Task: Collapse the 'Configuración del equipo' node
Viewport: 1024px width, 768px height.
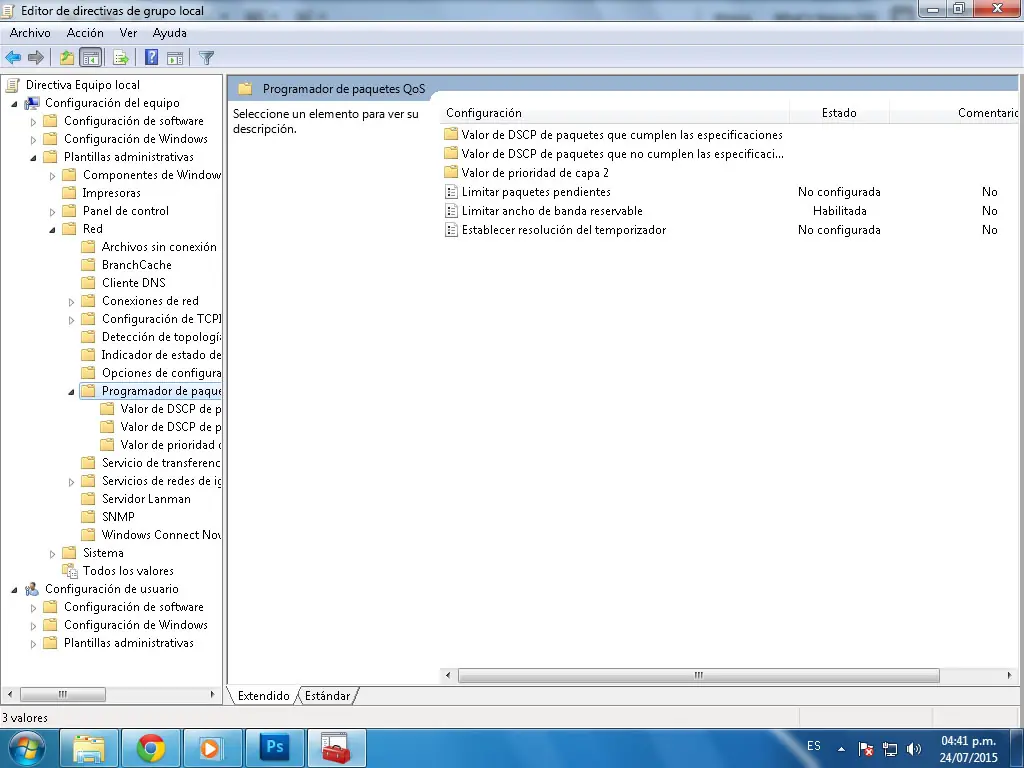Action: click(x=14, y=103)
